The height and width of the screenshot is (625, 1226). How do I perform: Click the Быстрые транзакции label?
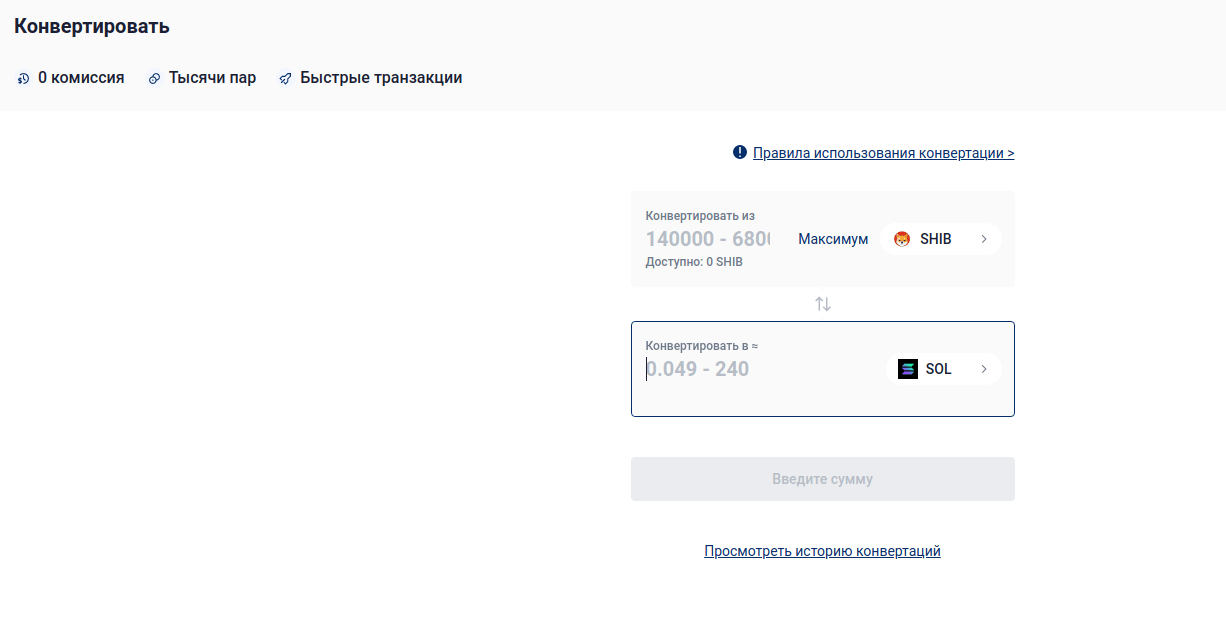[381, 78]
